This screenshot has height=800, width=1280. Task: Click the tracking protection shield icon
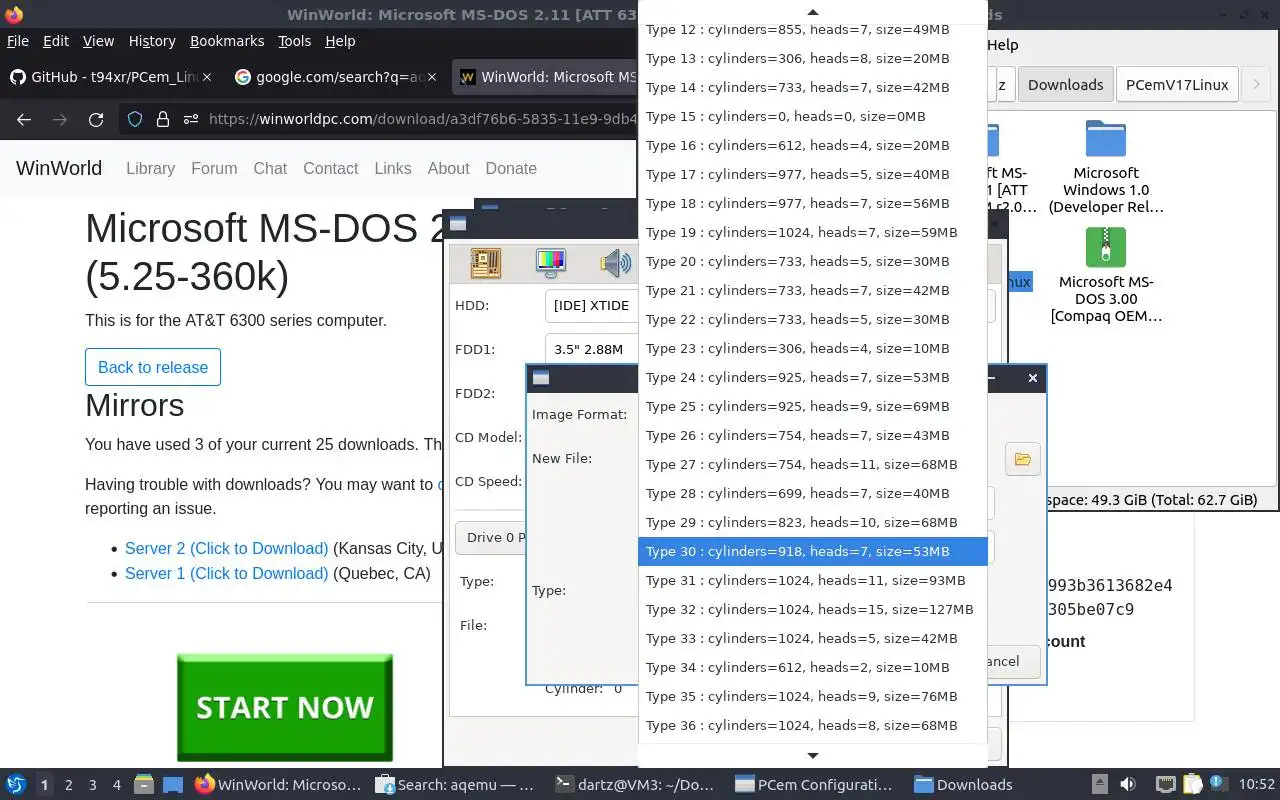point(135,119)
